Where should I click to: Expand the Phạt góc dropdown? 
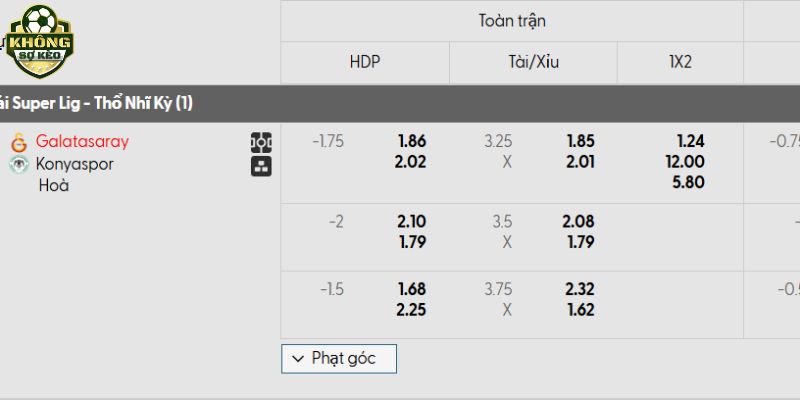coord(339,359)
